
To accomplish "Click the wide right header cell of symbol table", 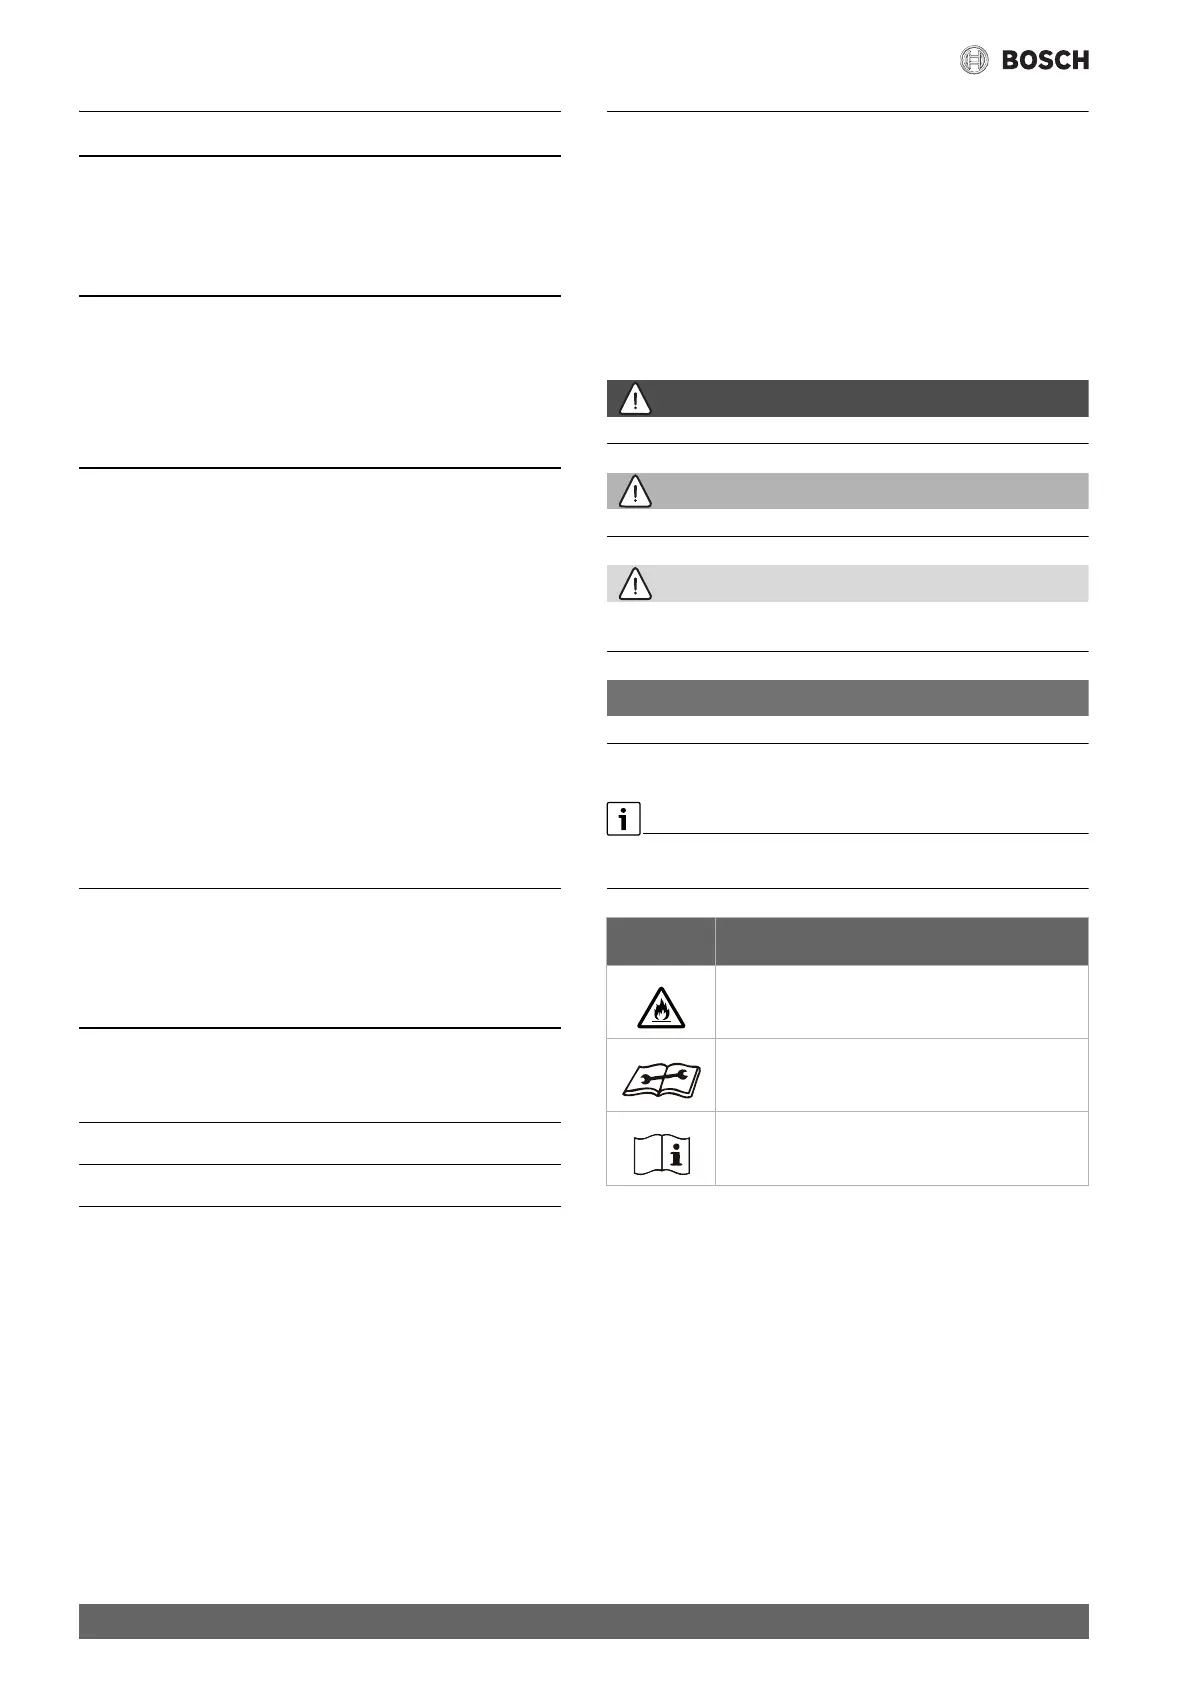I will pyautogui.click(x=901, y=941).
